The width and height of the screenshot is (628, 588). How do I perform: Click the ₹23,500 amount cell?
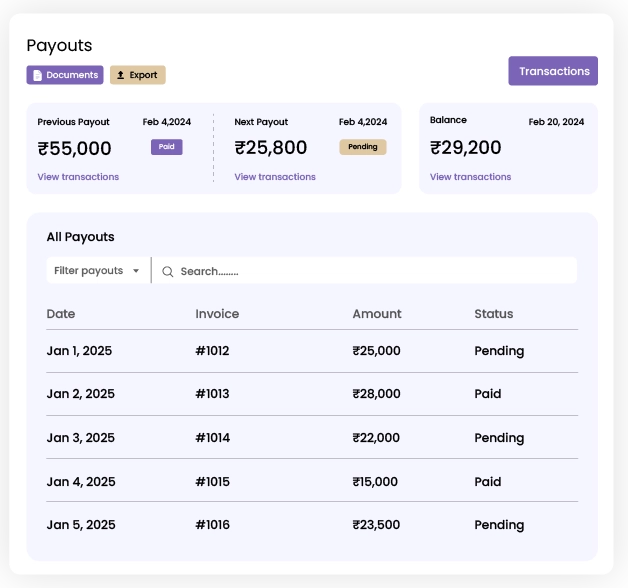coord(376,525)
